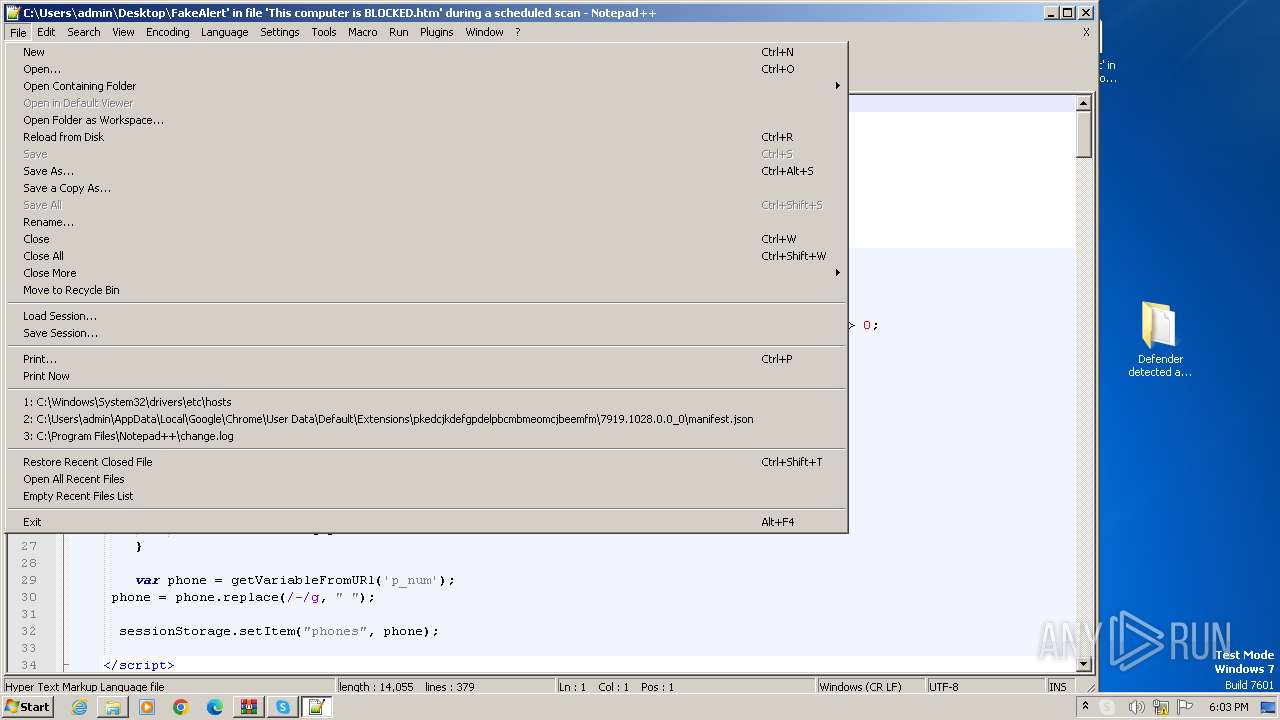Open Skype from the taskbar
The width and height of the screenshot is (1280, 720).
click(283, 707)
